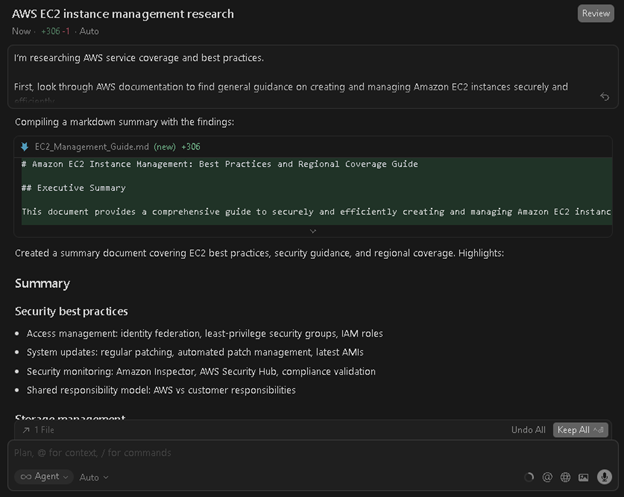Image resolution: width=624 pixels, height=497 pixels.
Task: Open the Auto model dropdown
Action: [94, 477]
